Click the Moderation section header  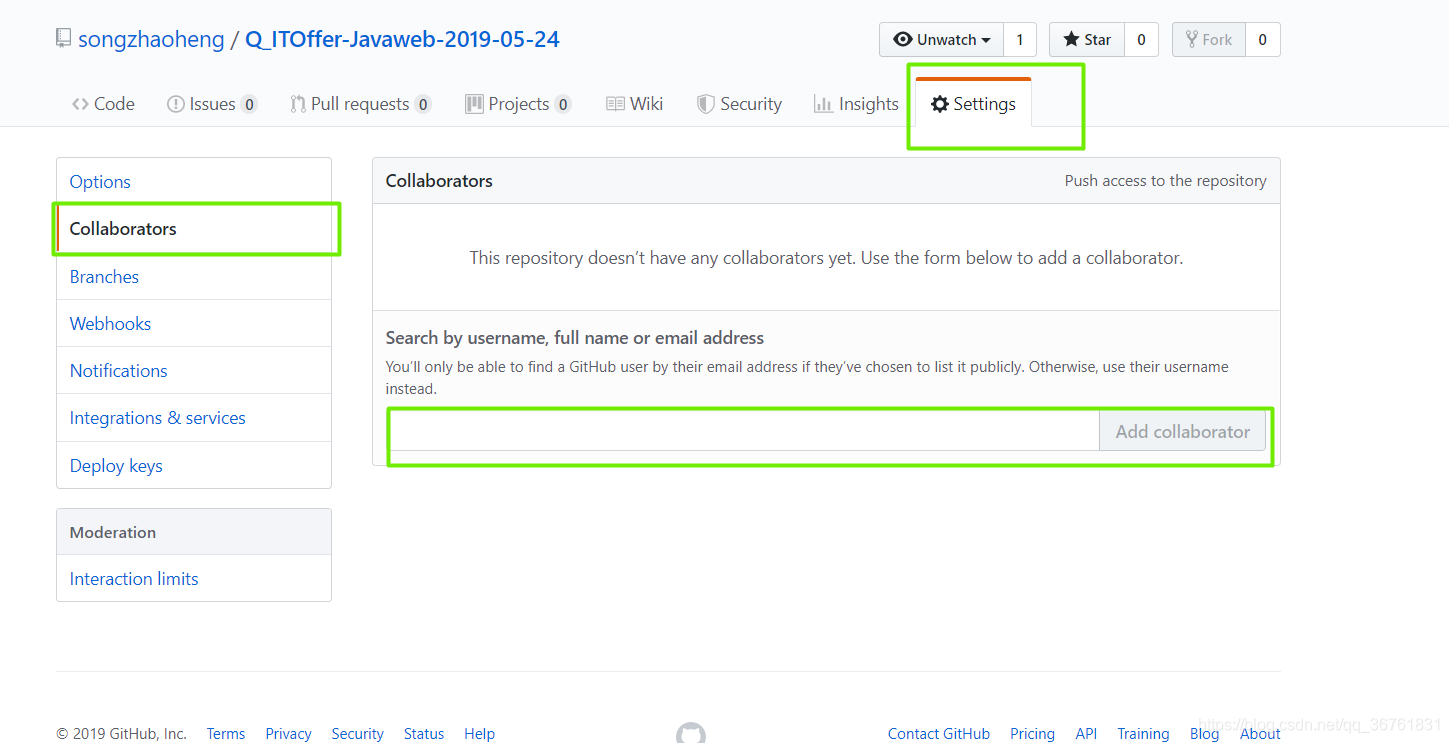click(x=194, y=532)
